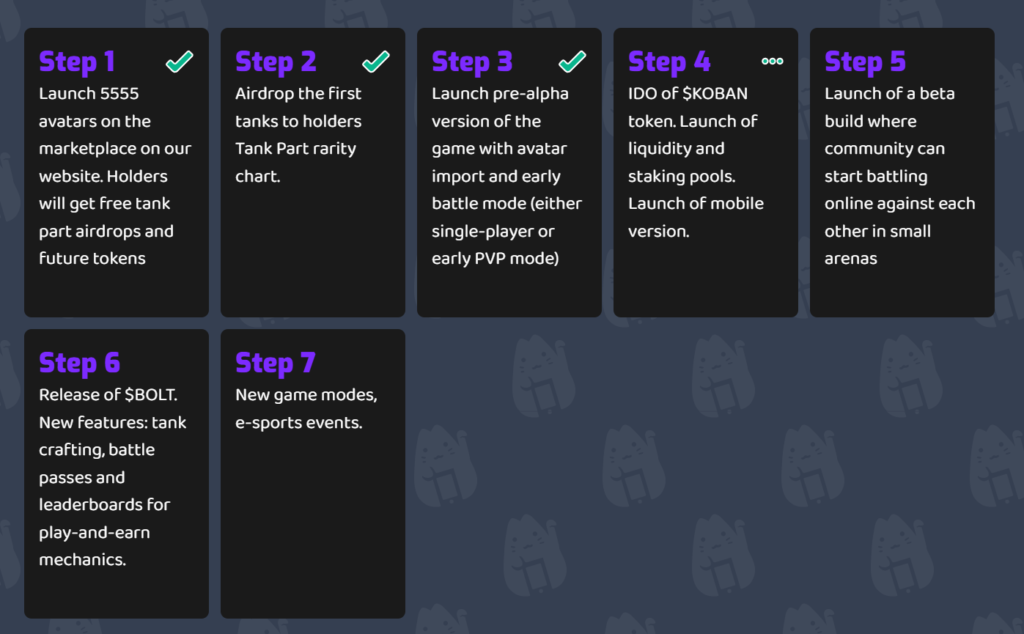The image size is (1024, 634).
Task: Click the cat icon right of Step 7 card
Action: (443, 466)
